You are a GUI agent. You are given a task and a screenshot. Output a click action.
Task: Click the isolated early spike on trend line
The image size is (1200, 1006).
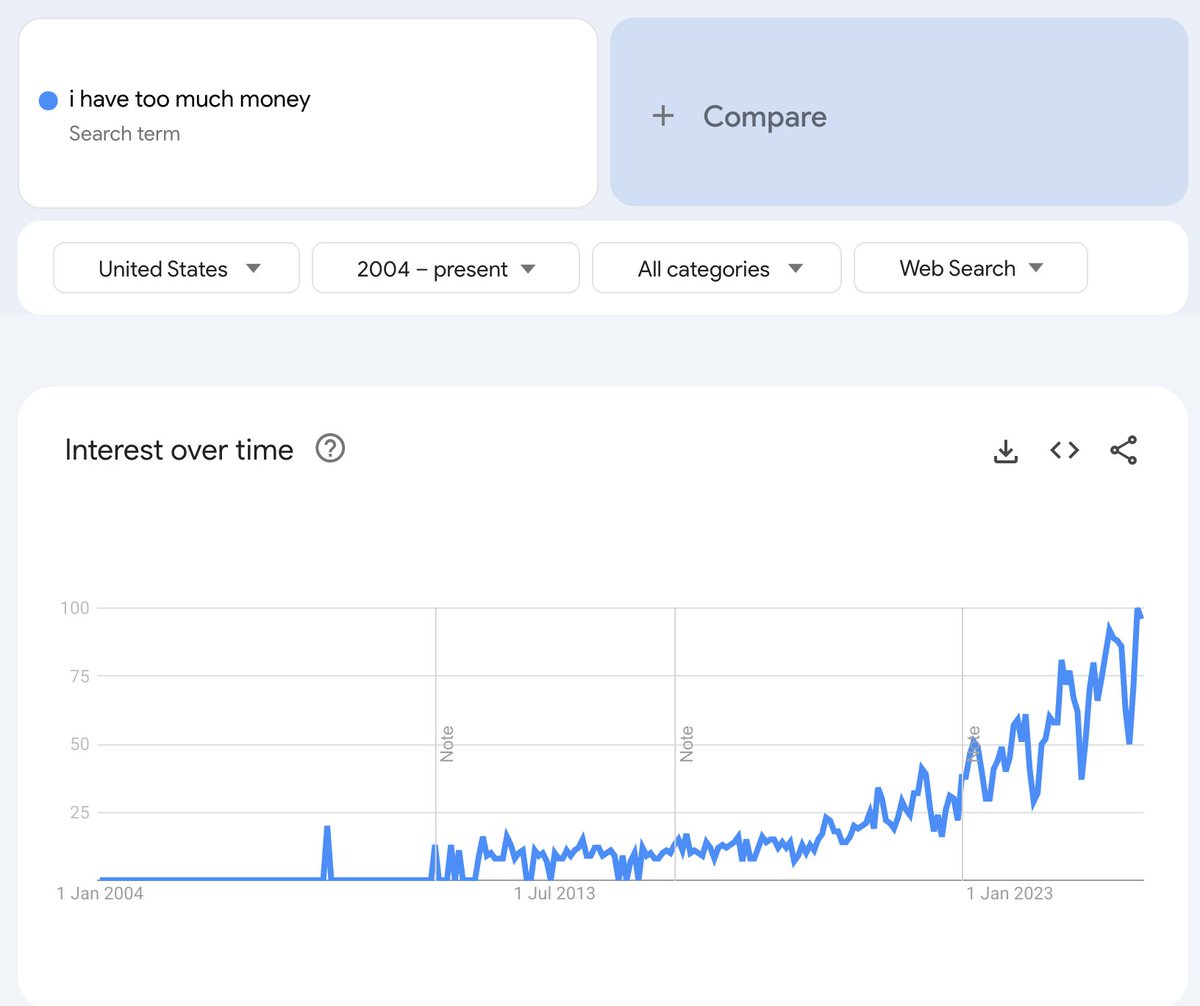pos(327,829)
